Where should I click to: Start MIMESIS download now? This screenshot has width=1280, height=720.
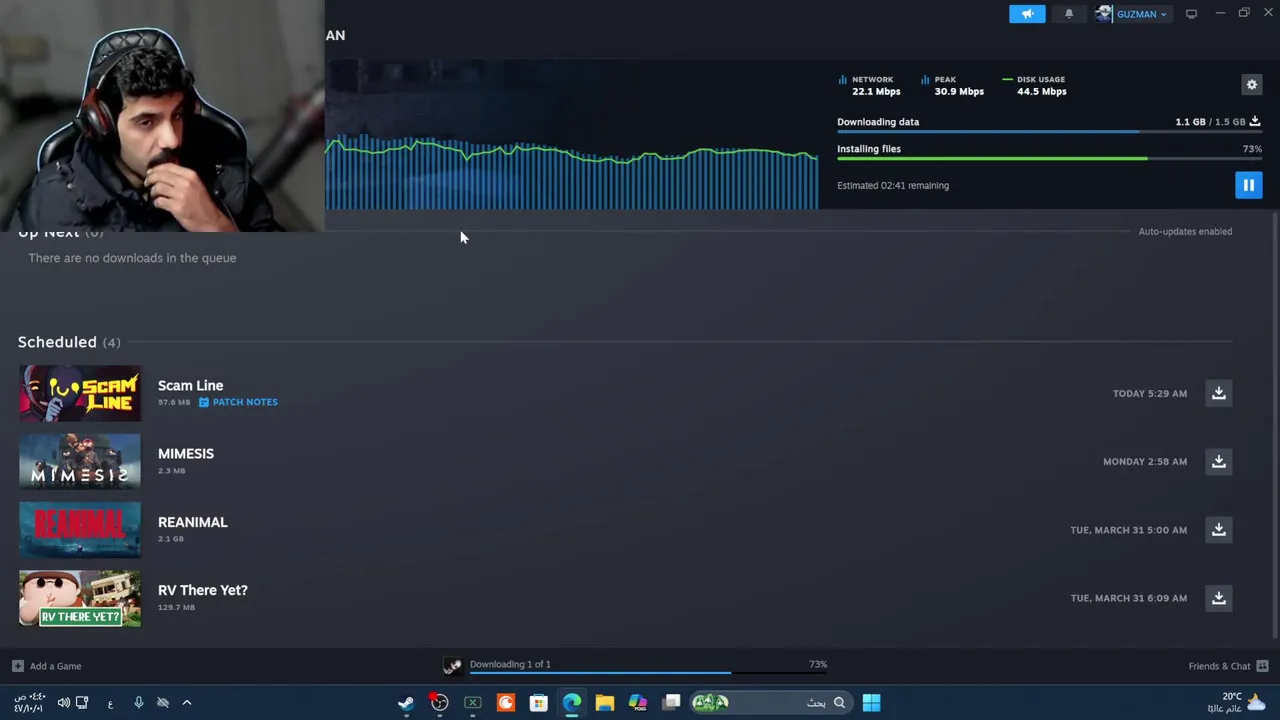pyautogui.click(x=1218, y=461)
